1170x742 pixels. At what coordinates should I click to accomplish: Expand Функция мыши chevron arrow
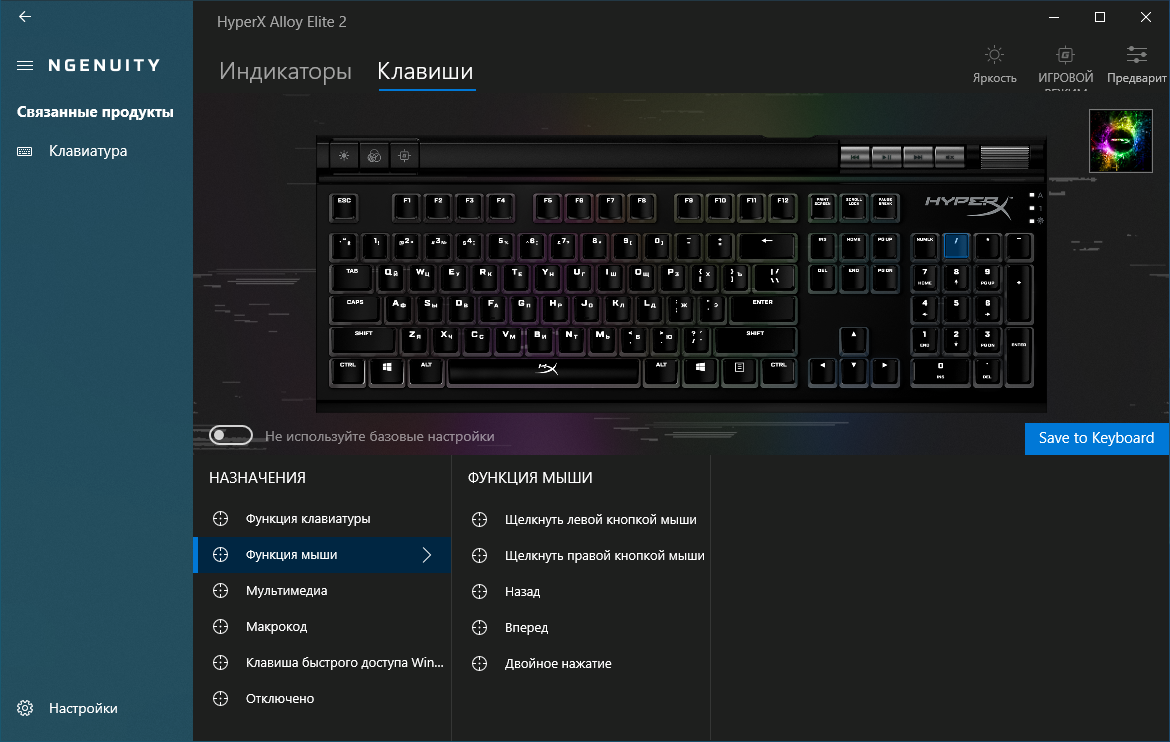427,555
